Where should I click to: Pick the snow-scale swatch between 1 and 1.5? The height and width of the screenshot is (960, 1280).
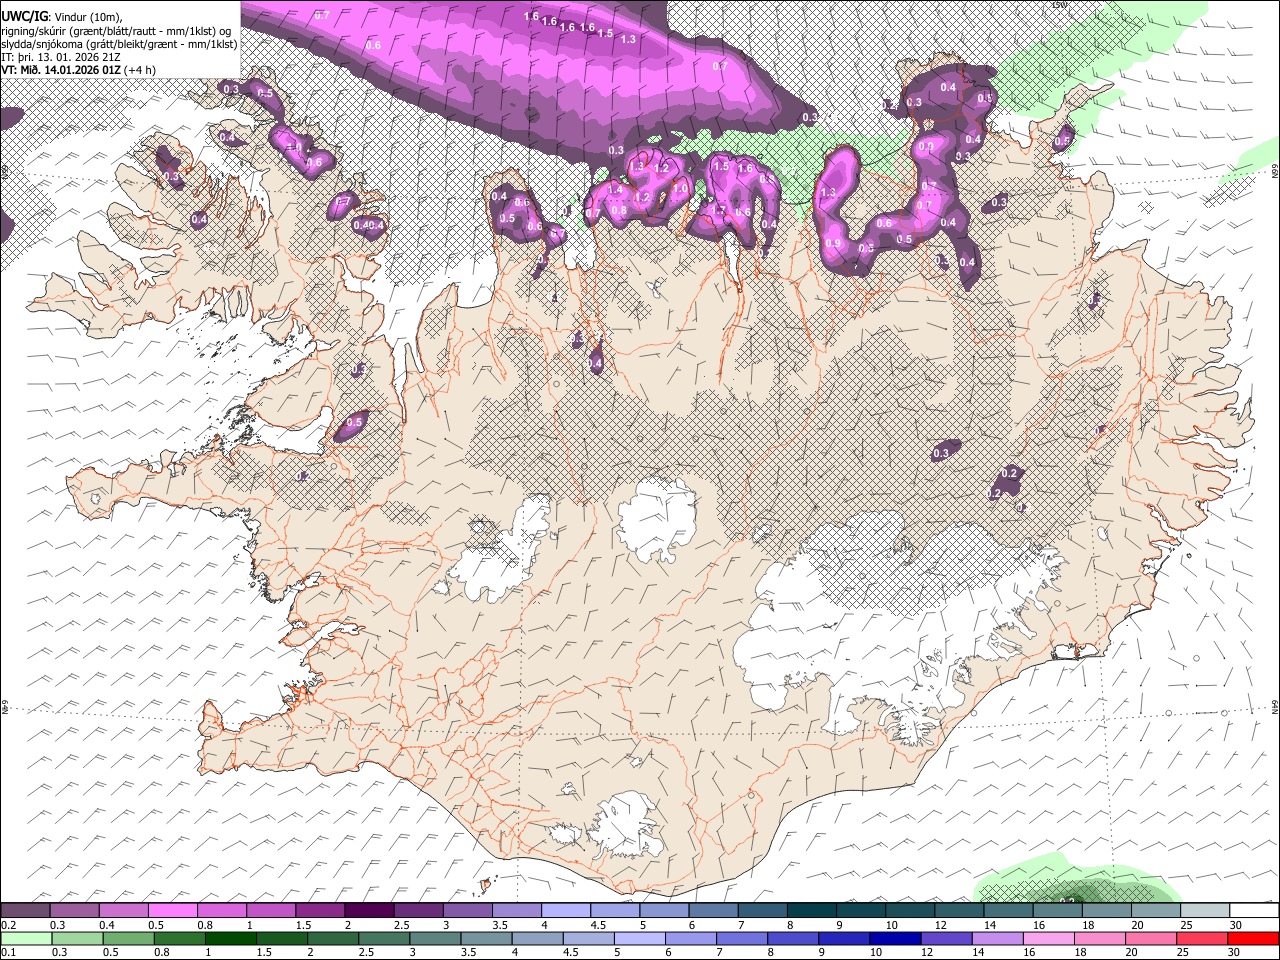[x=270, y=910]
